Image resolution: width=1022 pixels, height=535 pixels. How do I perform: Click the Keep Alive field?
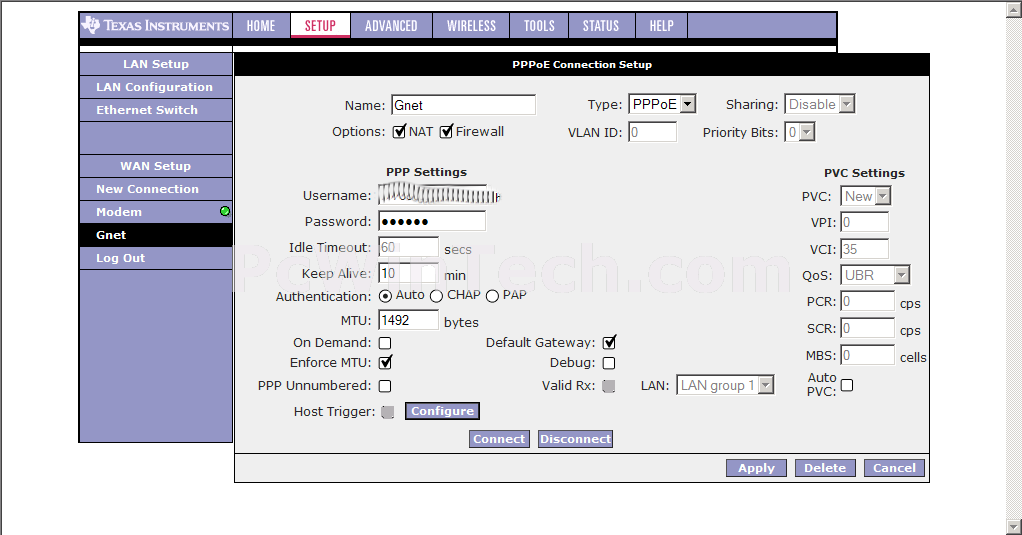[x=408, y=273]
